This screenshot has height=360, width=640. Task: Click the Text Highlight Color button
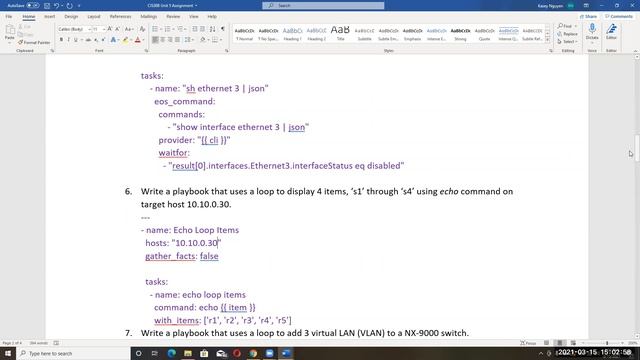tap(125, 40)
